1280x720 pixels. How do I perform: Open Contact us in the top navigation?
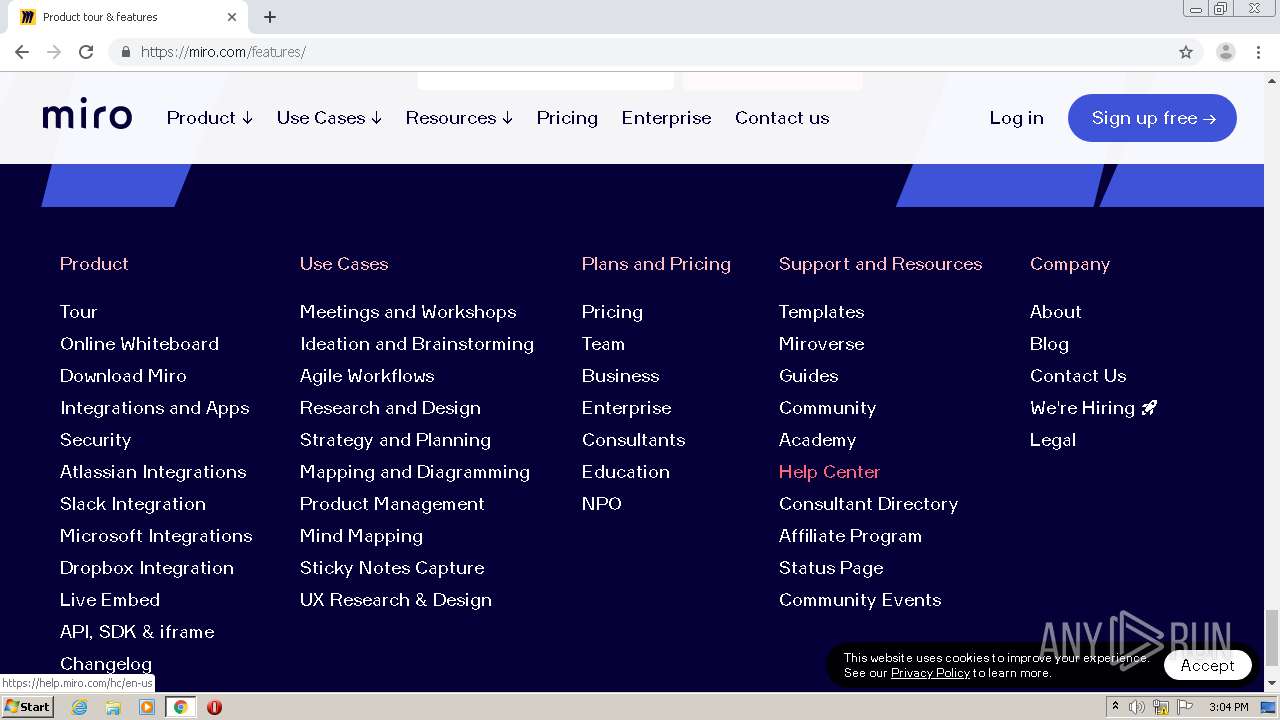click(782, 118)
